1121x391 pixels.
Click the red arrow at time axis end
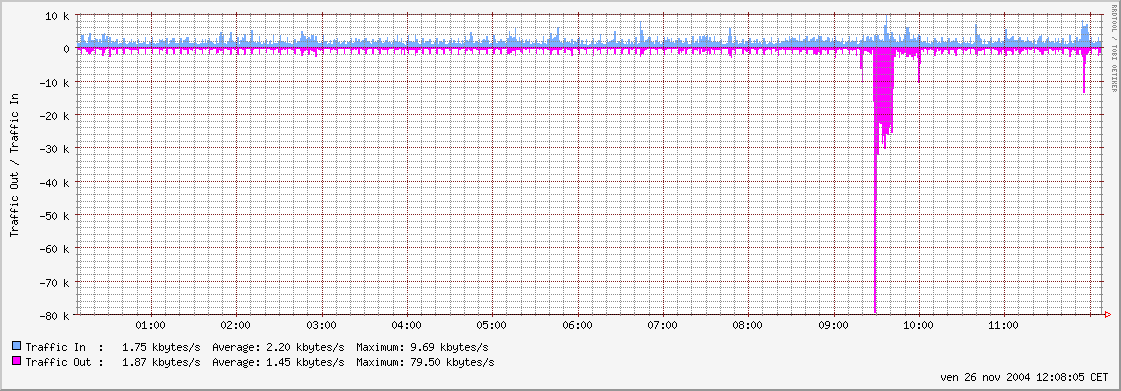tap(1107, 314)
